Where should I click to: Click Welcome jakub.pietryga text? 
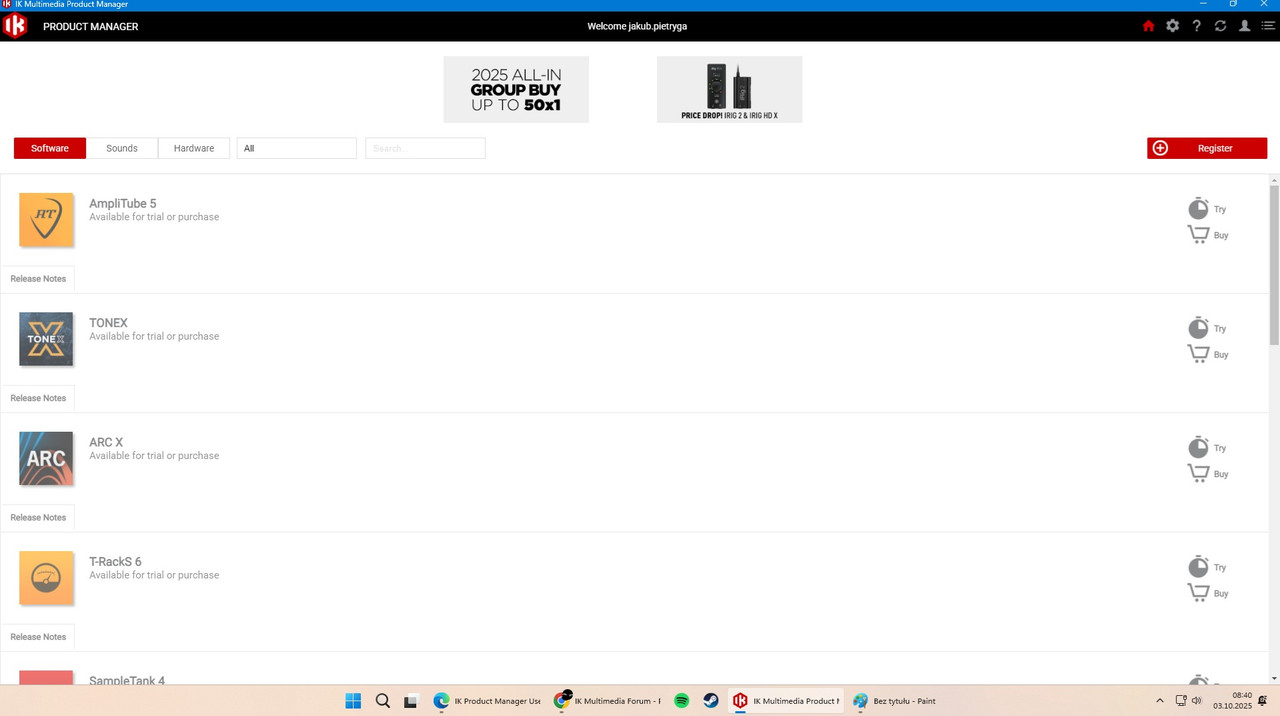(x=637, y=26)
